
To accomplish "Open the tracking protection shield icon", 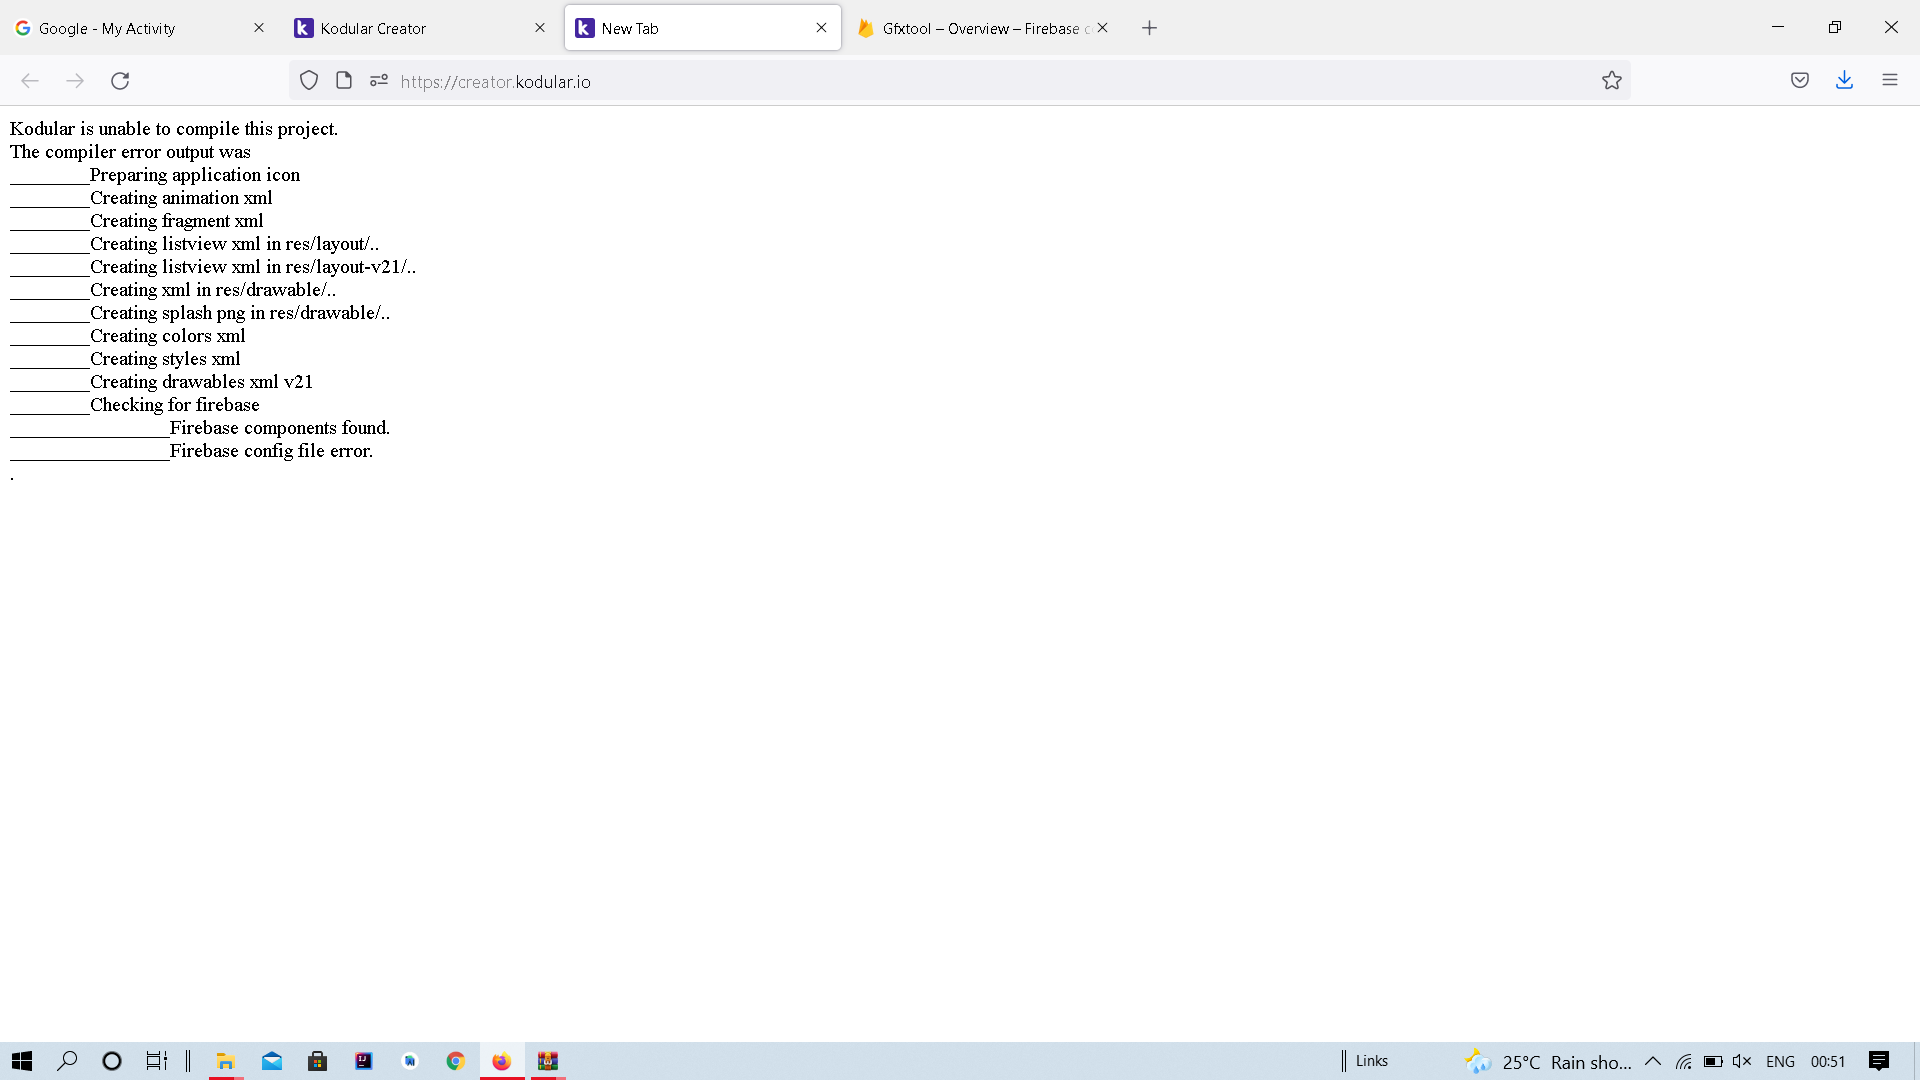I will coord(309,81).
